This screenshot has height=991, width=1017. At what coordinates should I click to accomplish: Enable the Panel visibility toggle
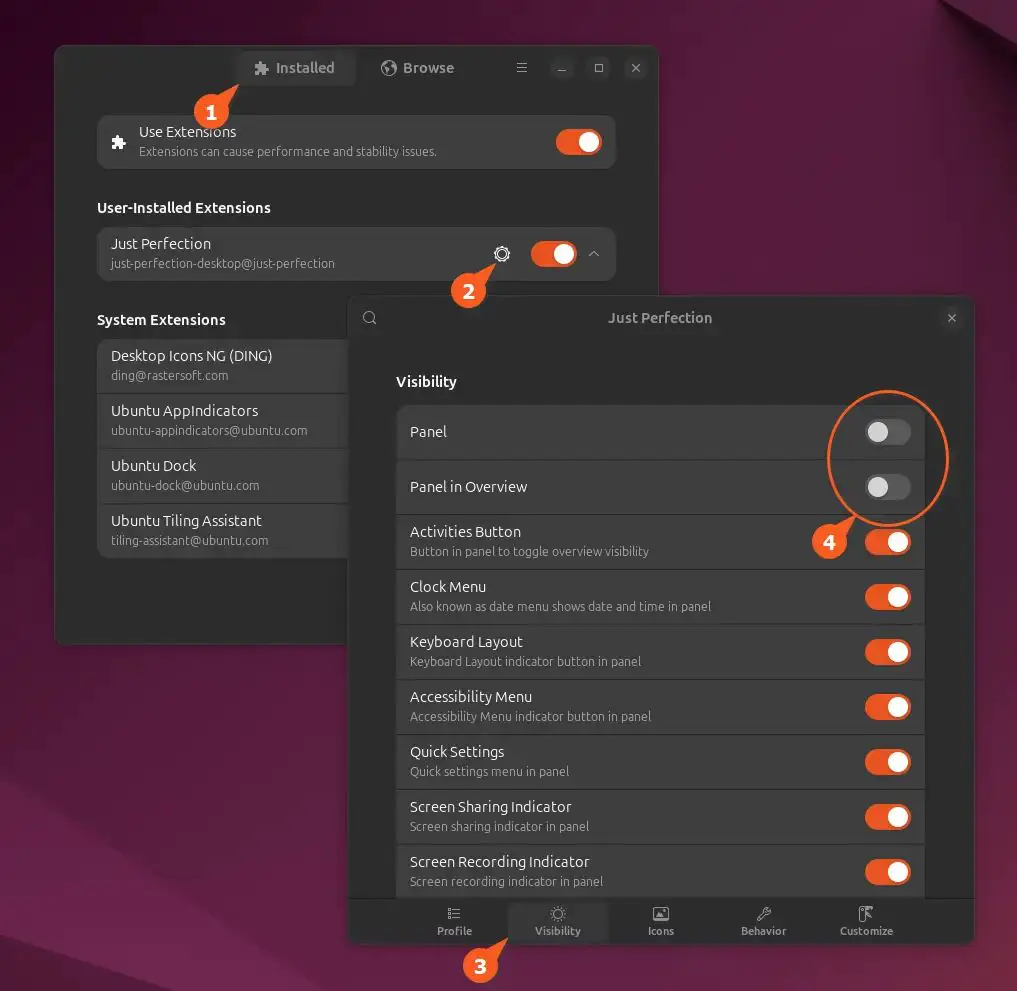(x=887, y=432)
